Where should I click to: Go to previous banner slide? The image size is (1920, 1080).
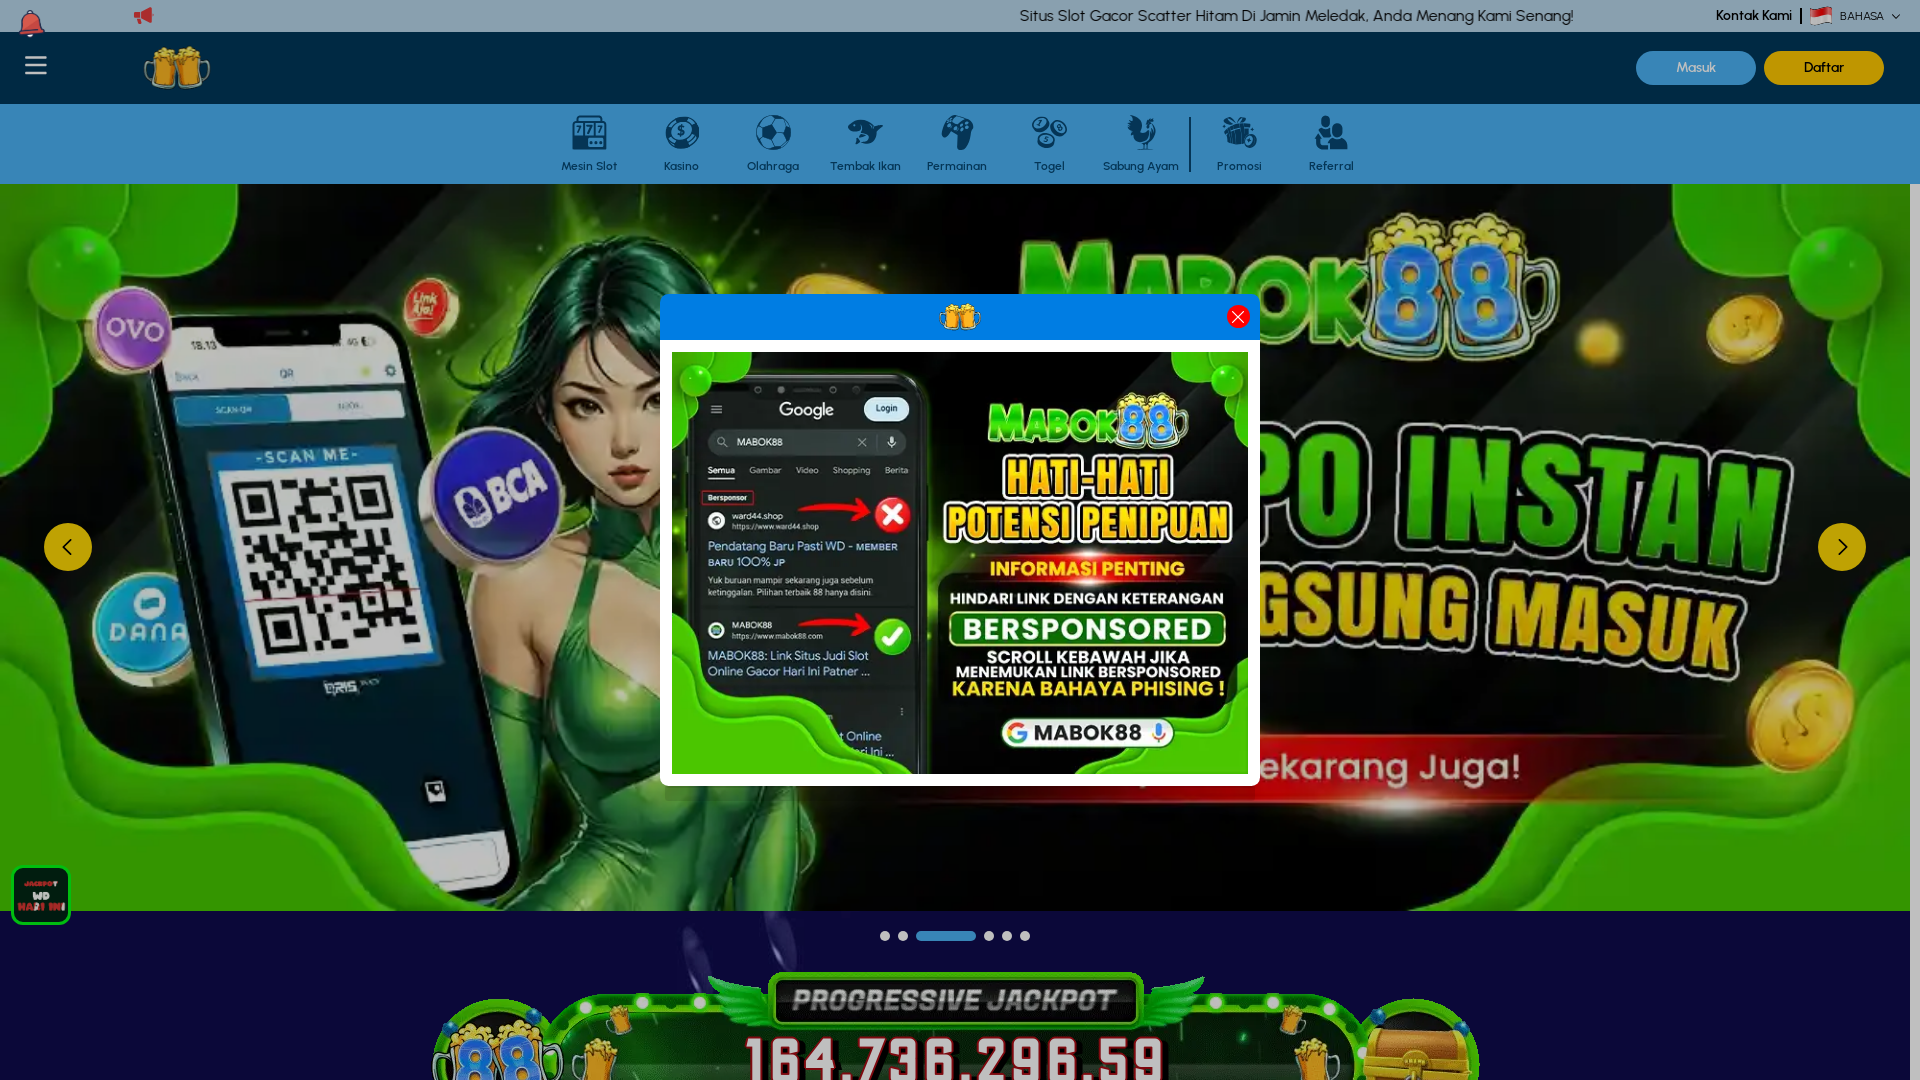click(68, 547)
